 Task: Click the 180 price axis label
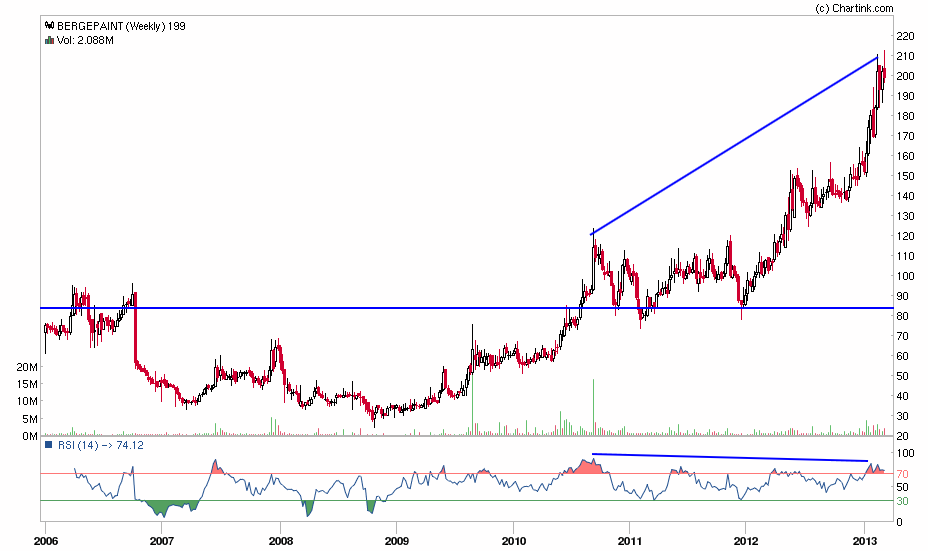(x=906, y=116)
